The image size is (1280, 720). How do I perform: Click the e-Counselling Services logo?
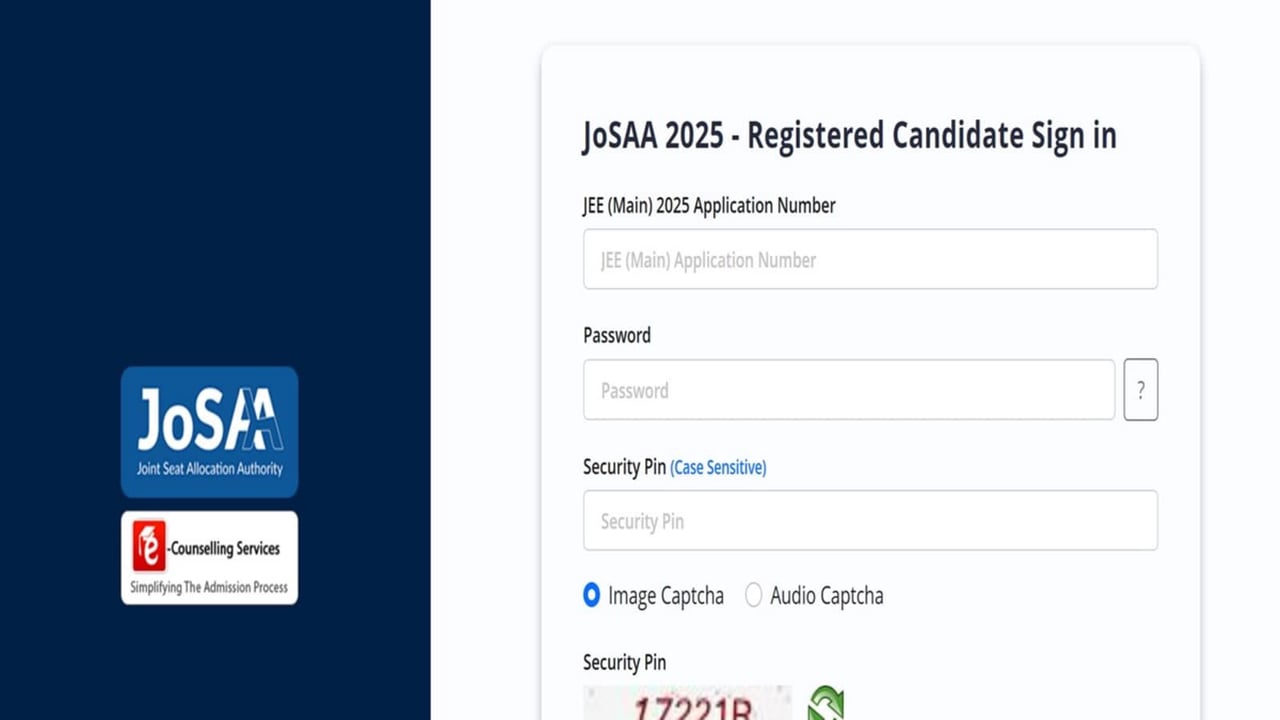tap(210, 558)
